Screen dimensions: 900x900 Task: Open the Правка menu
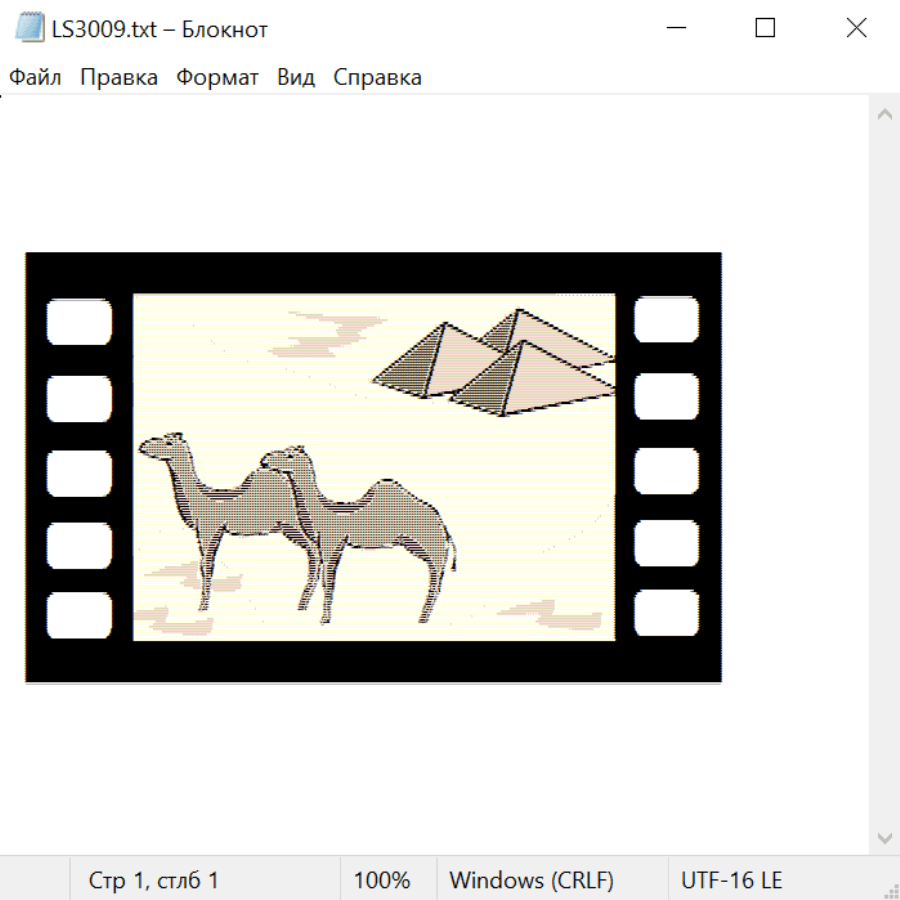coord(118,77)
